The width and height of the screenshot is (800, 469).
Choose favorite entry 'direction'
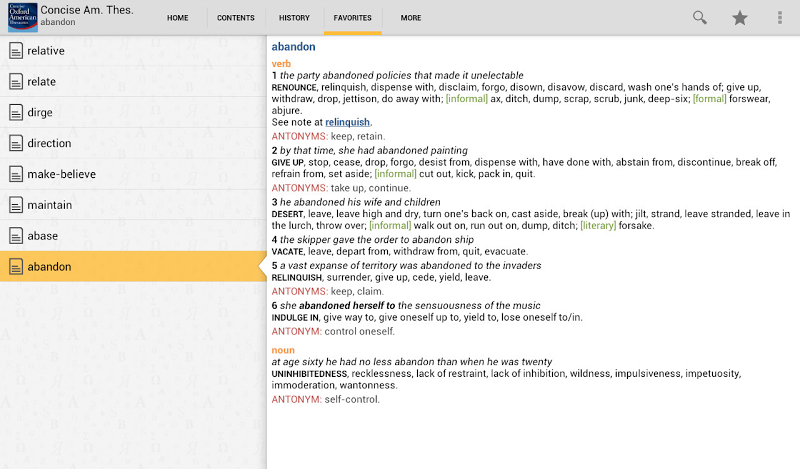[x=133, y=143]
